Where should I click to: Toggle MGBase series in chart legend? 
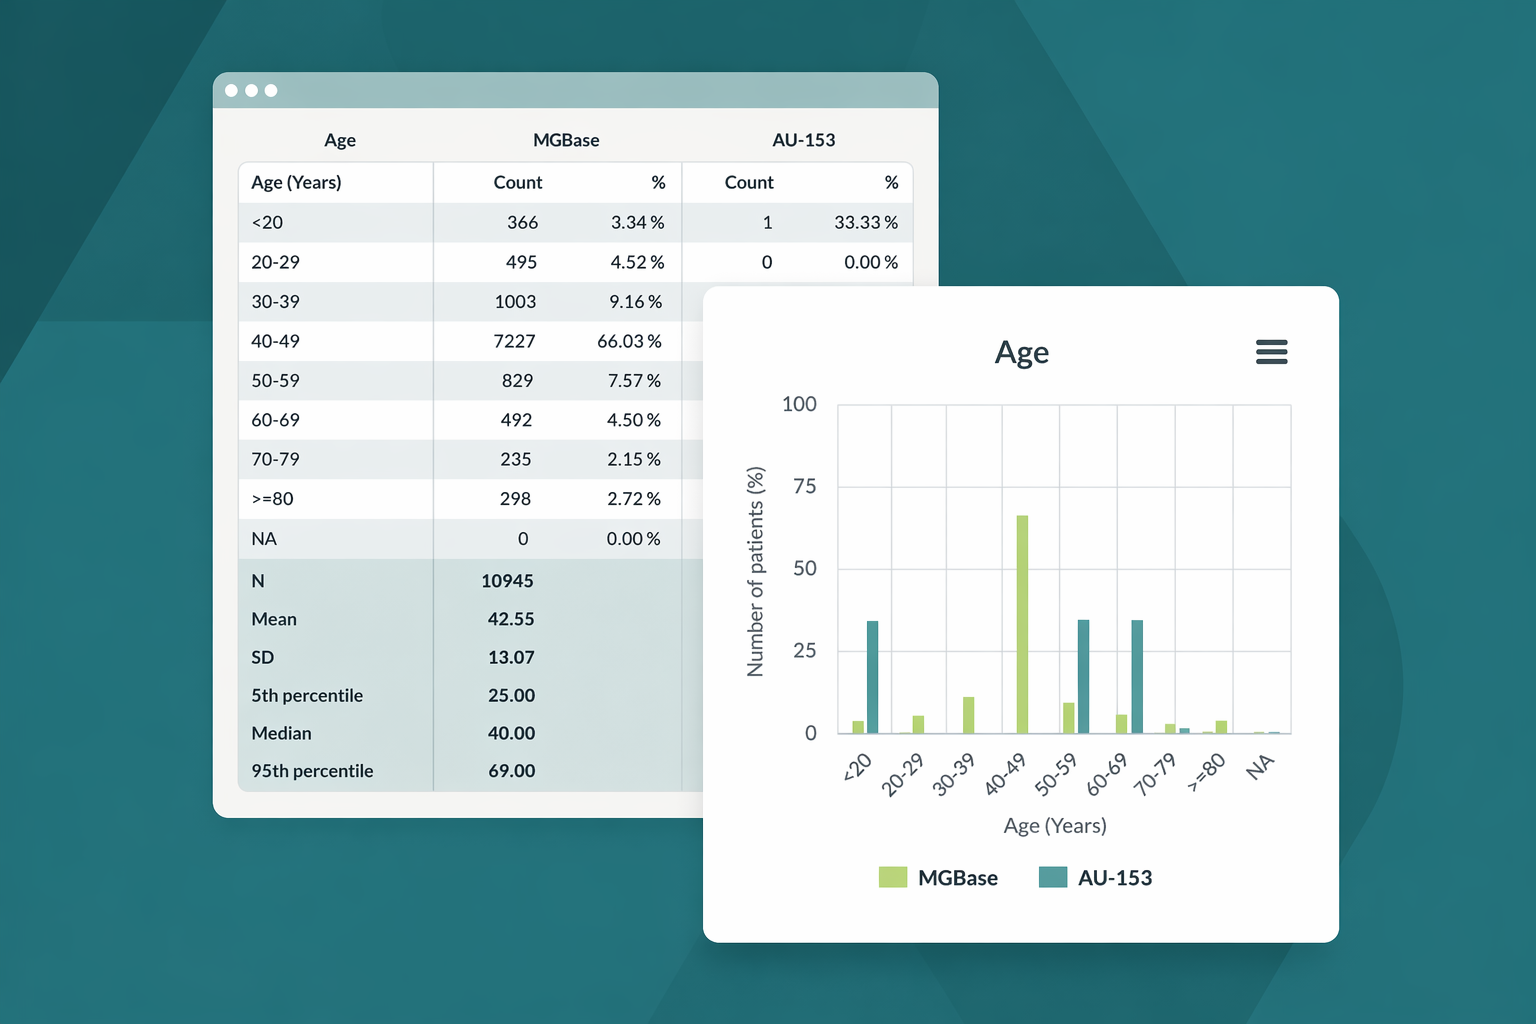(938, 877)
